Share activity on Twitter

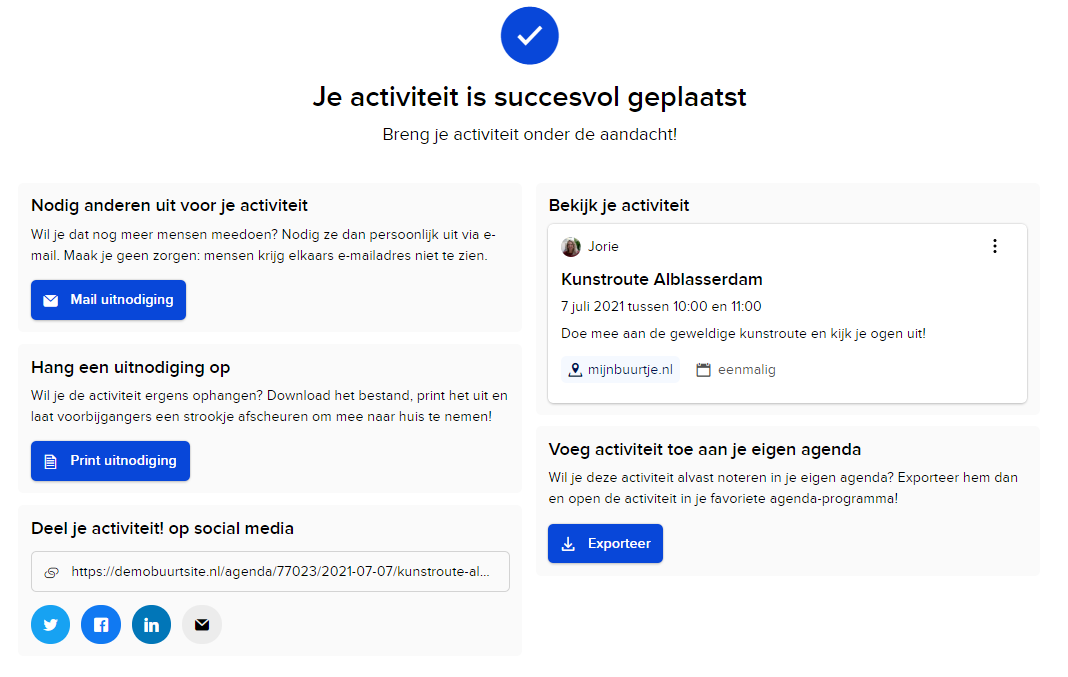[51, 625]
